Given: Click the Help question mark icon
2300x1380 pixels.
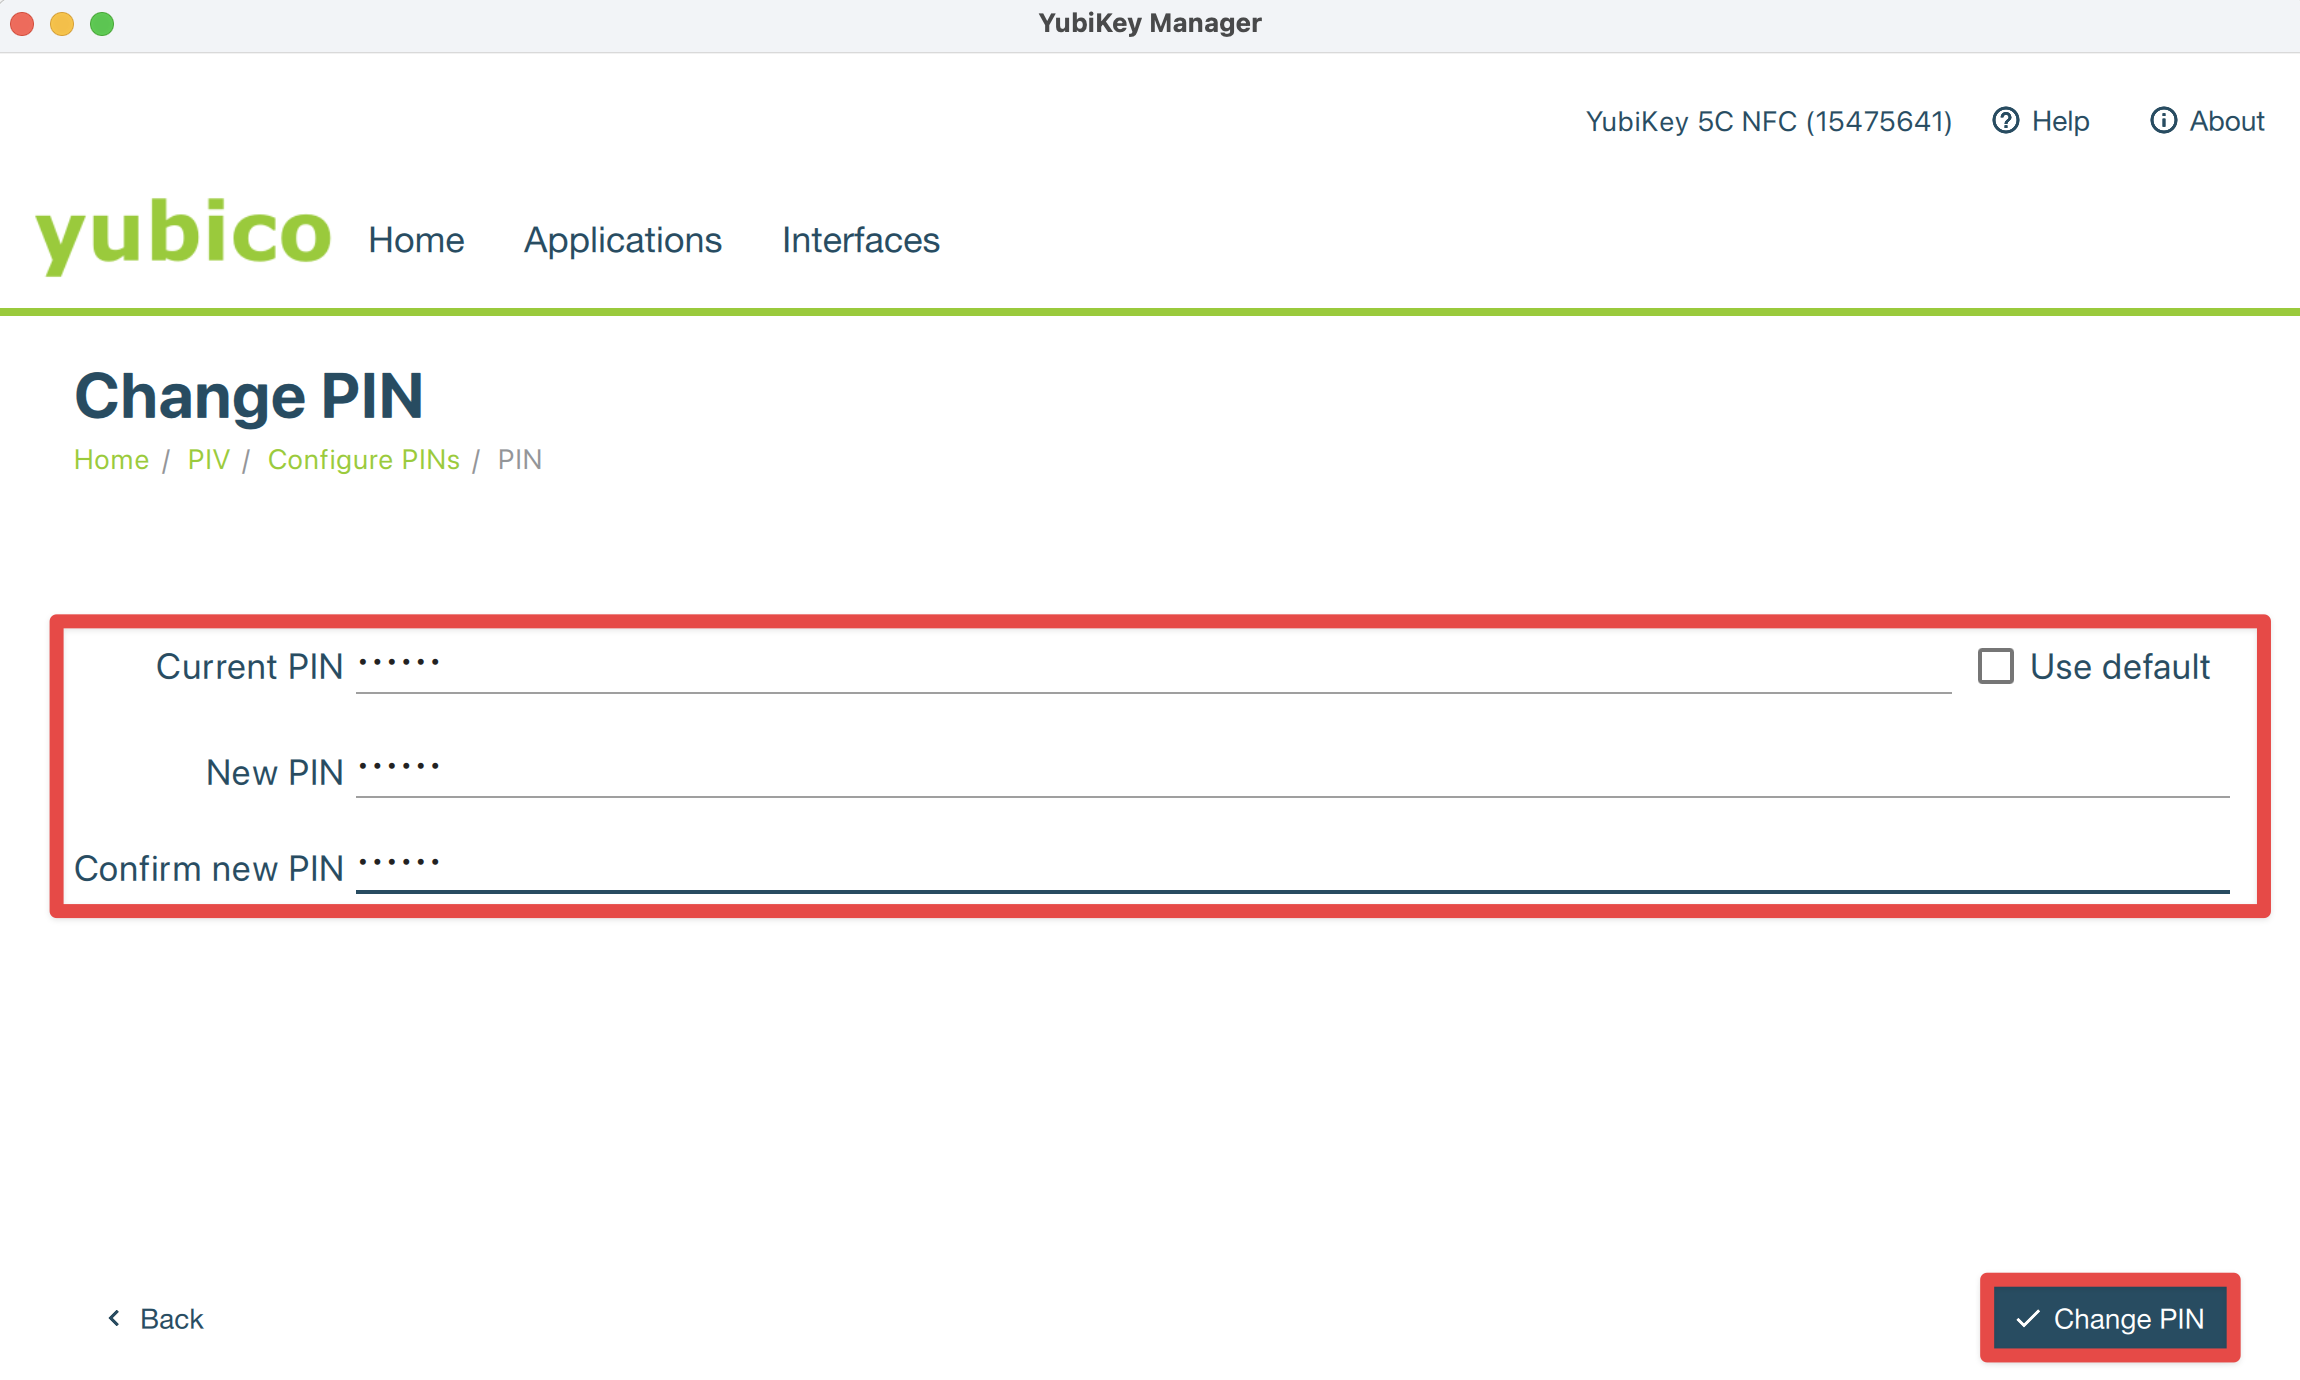Looking at the screenshot, I should pyautogui.click(x=2005, y=121).
